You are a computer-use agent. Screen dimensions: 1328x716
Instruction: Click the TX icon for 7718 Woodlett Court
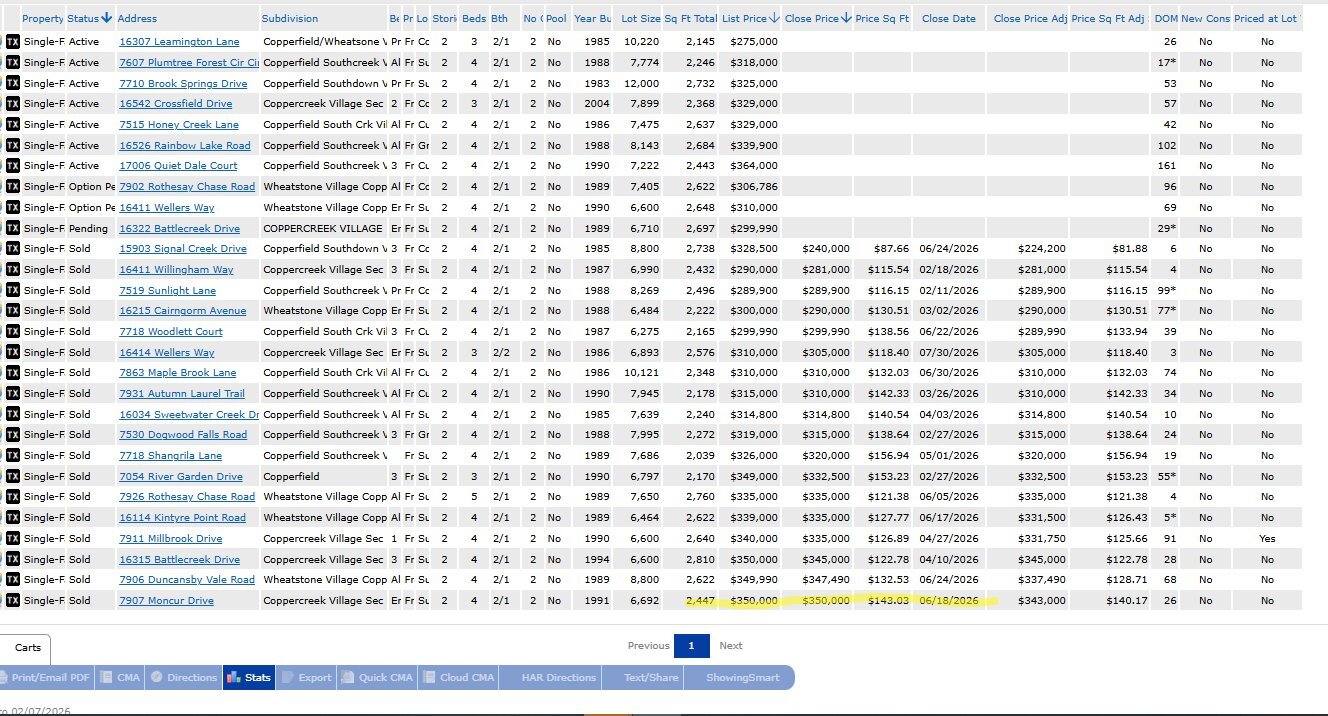point(13,331)
